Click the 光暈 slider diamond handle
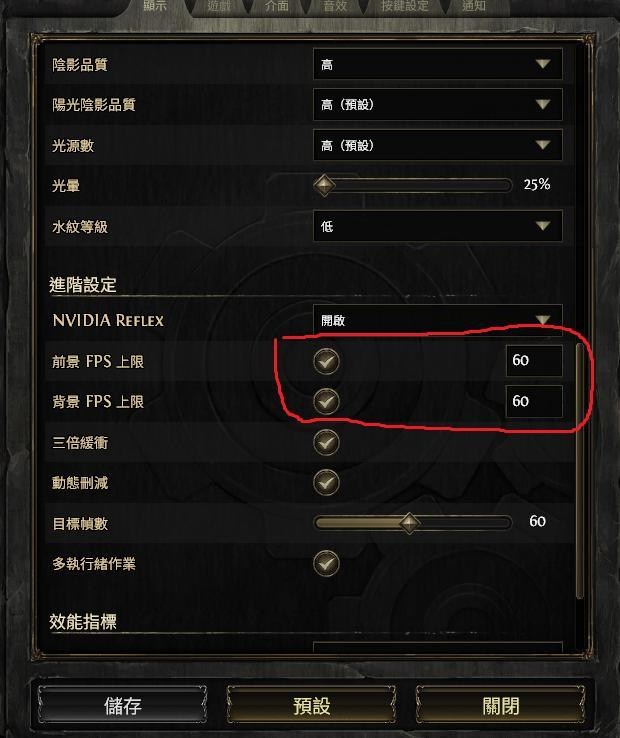Screen dimensions: 620x738 point(324,185)
